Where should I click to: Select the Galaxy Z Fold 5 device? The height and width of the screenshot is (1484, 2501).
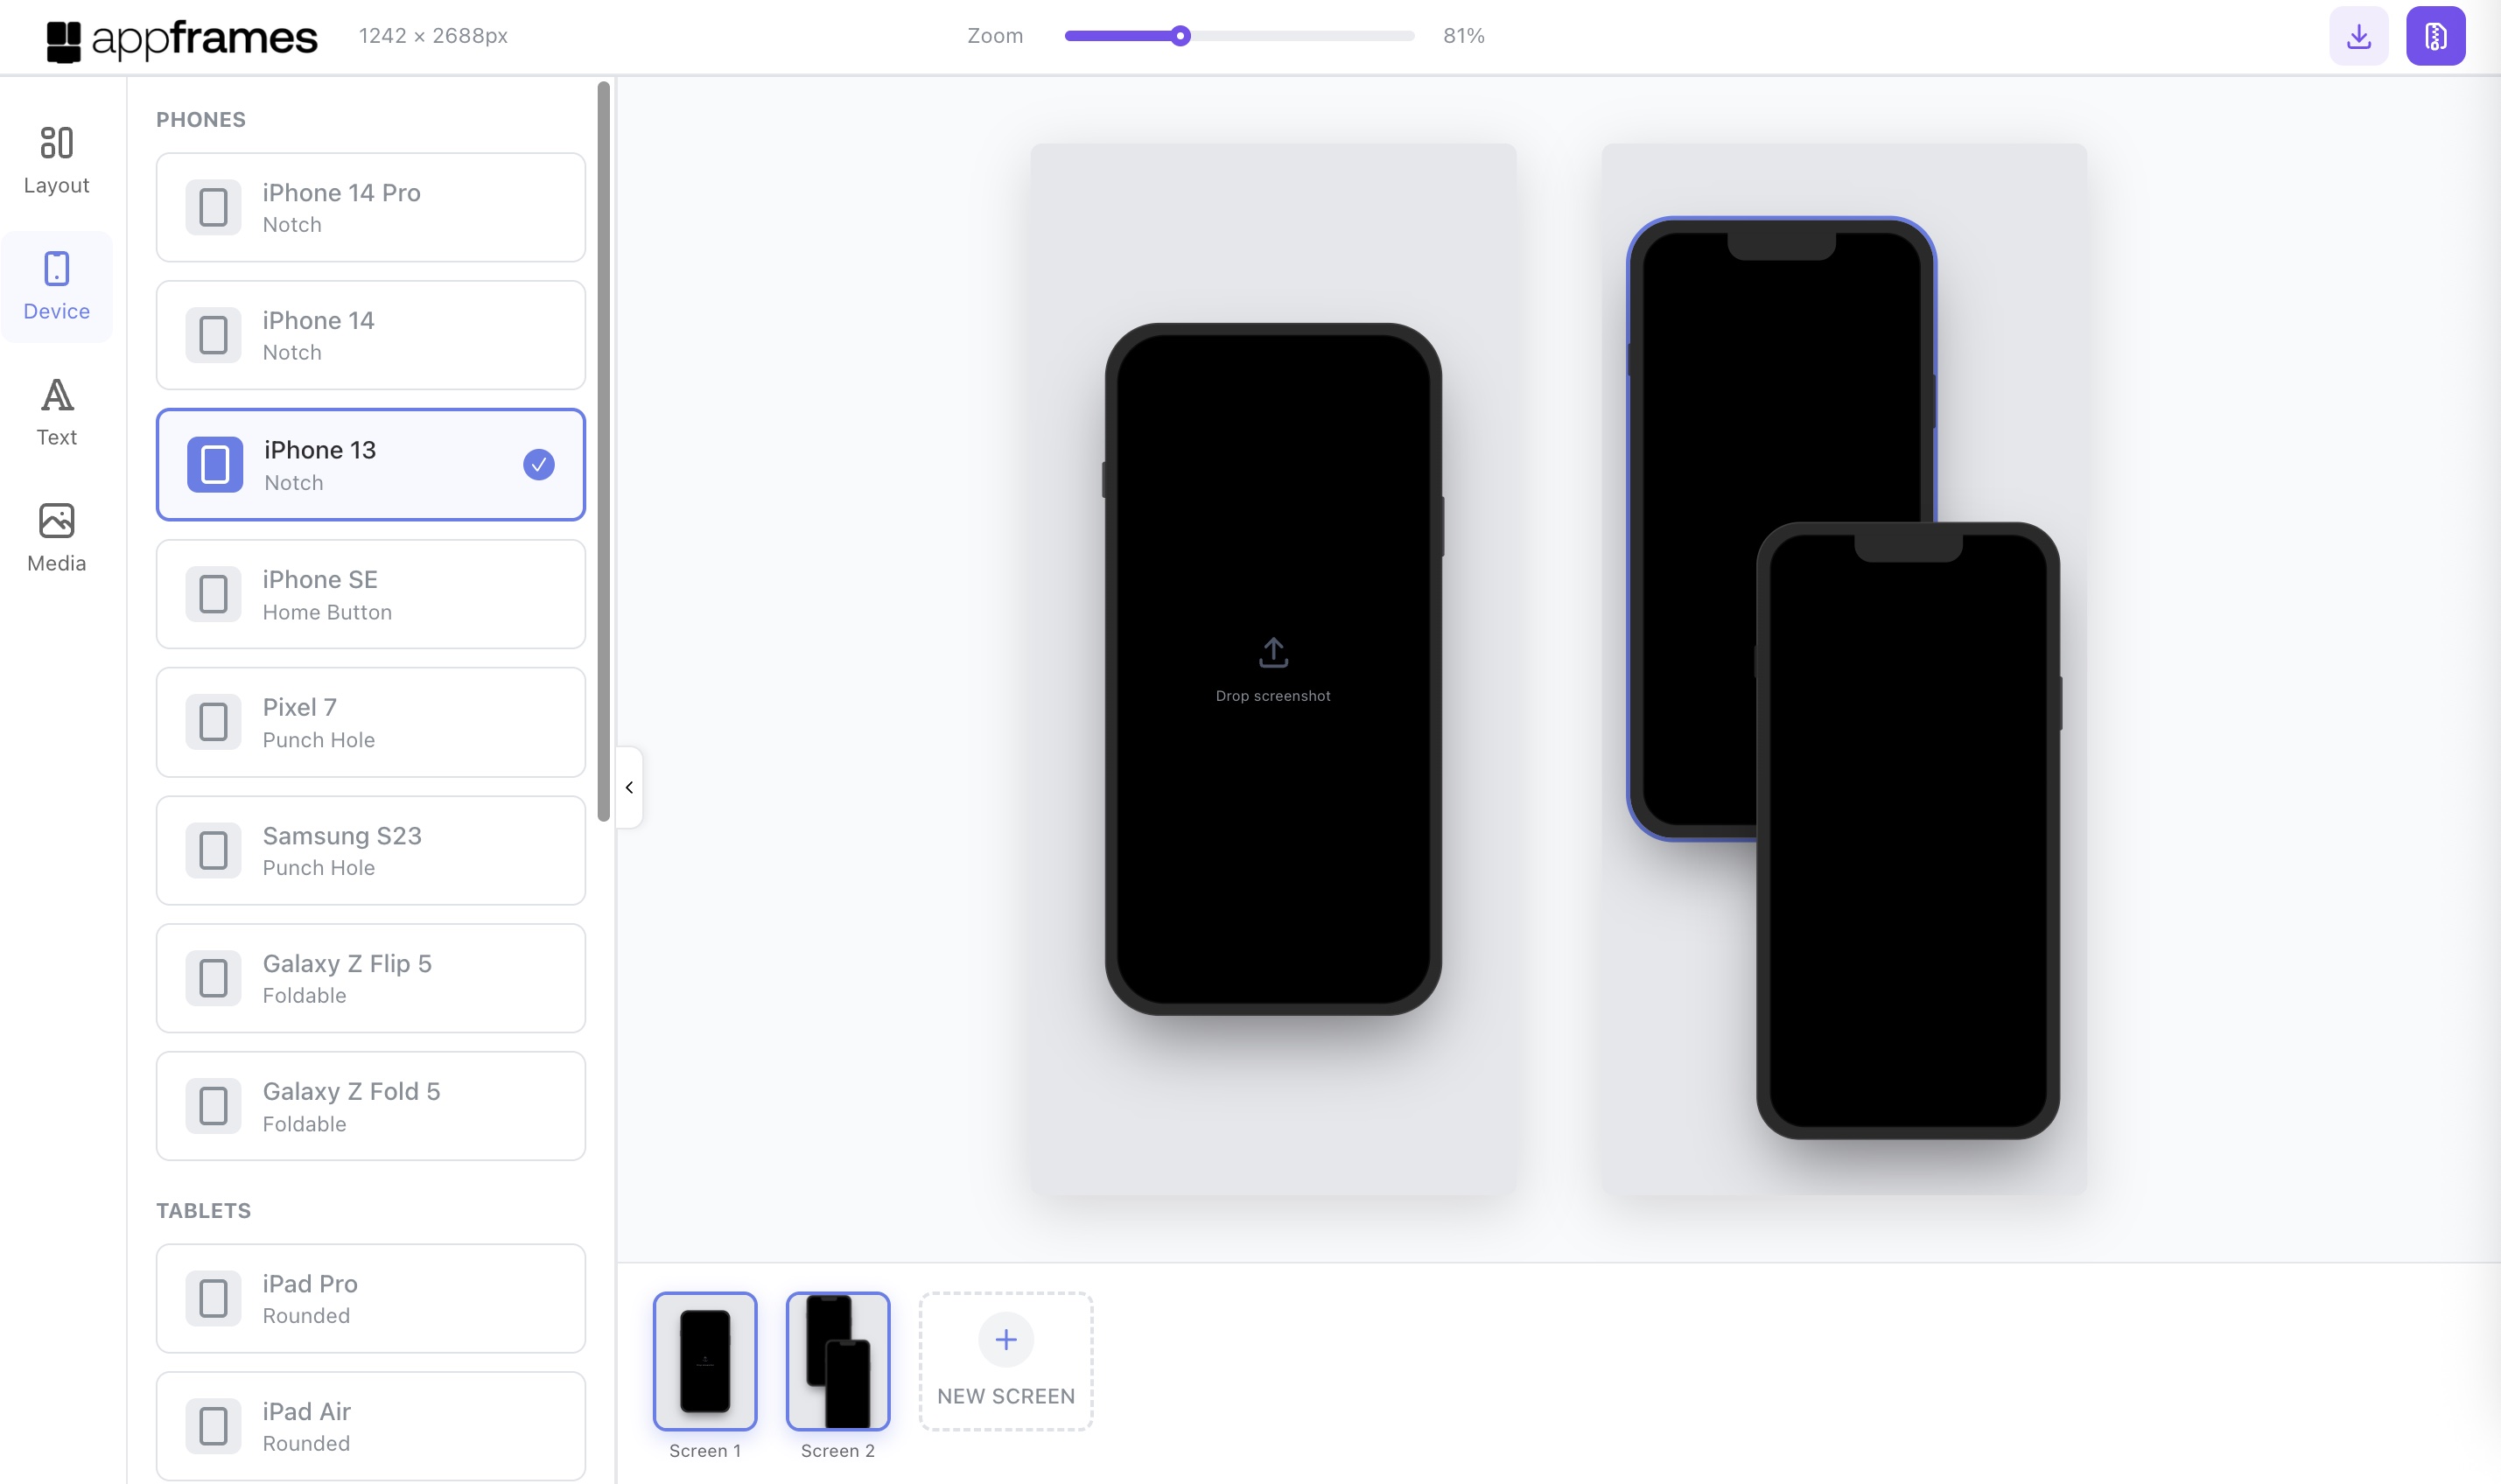click(x=370, y=1106)
